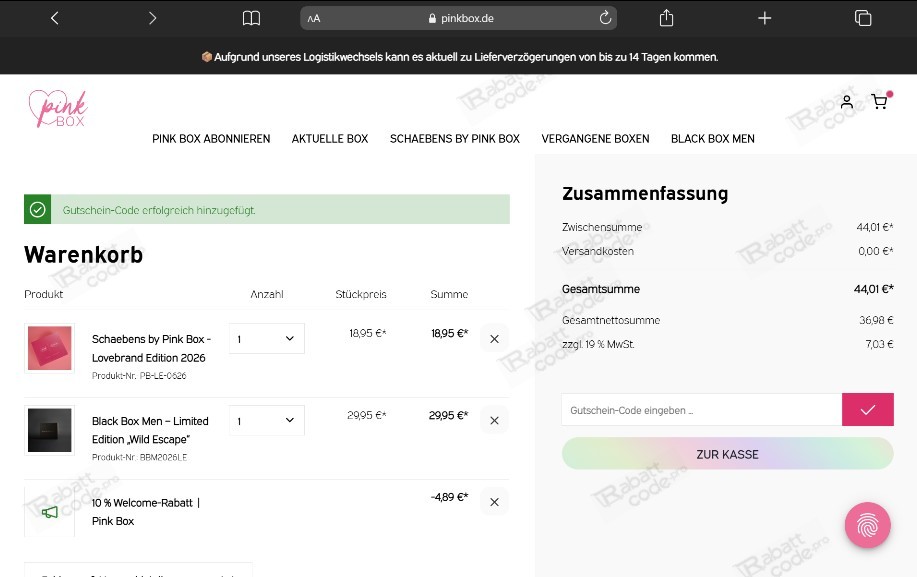Open AKTUELLE BOX menu item
Image resolution: width=917 pixels, height=577 pixels.
coord(330,139)
